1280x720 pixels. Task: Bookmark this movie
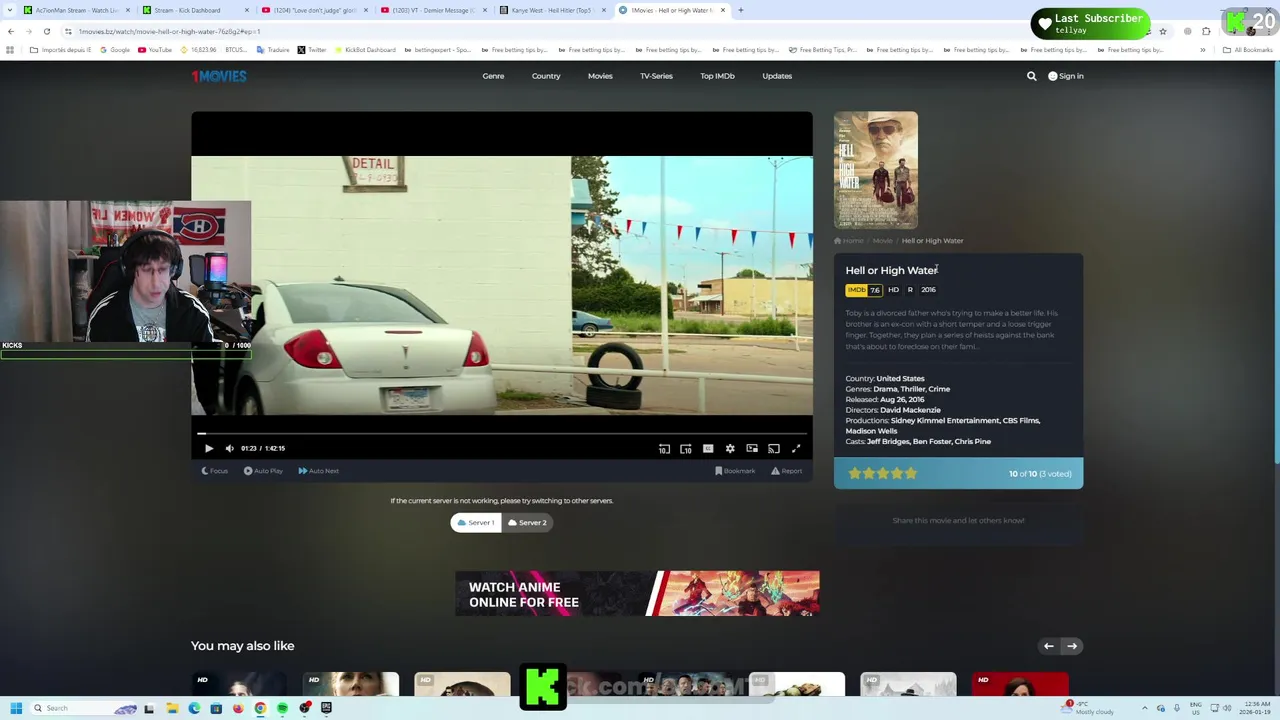tap(735, 471)
